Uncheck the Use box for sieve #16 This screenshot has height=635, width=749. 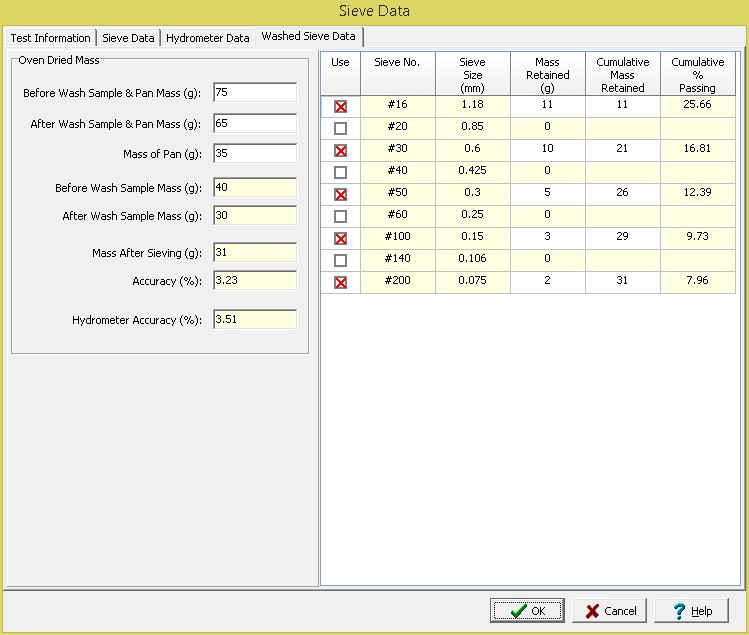click(341, 107)
